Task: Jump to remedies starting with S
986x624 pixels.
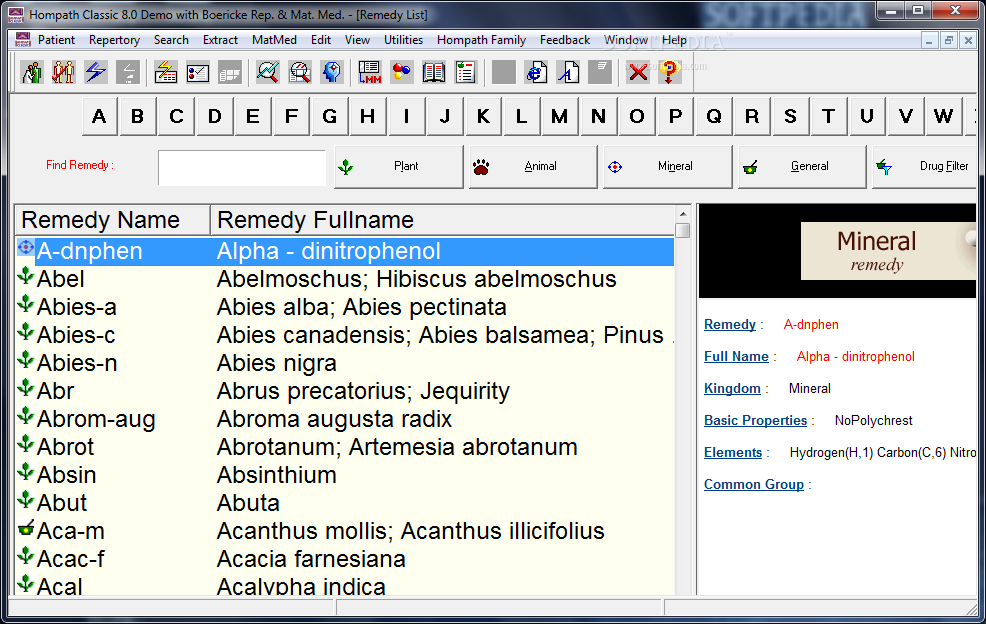Action: click(x=790, y=116)
